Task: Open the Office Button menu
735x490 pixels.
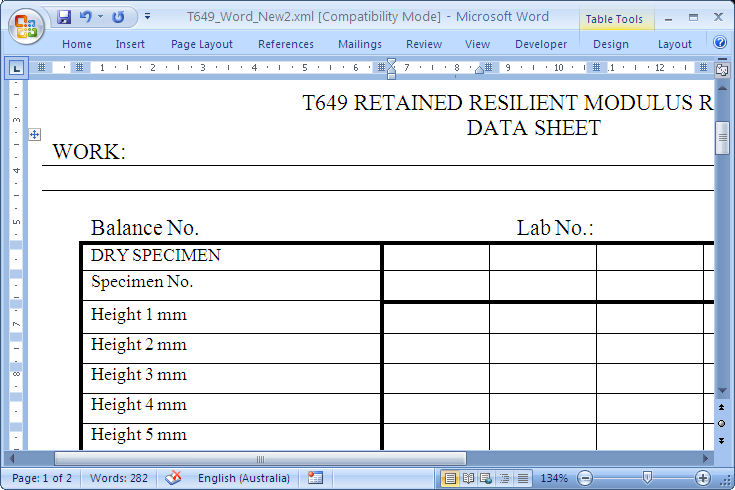Action: tap(26, 26)
